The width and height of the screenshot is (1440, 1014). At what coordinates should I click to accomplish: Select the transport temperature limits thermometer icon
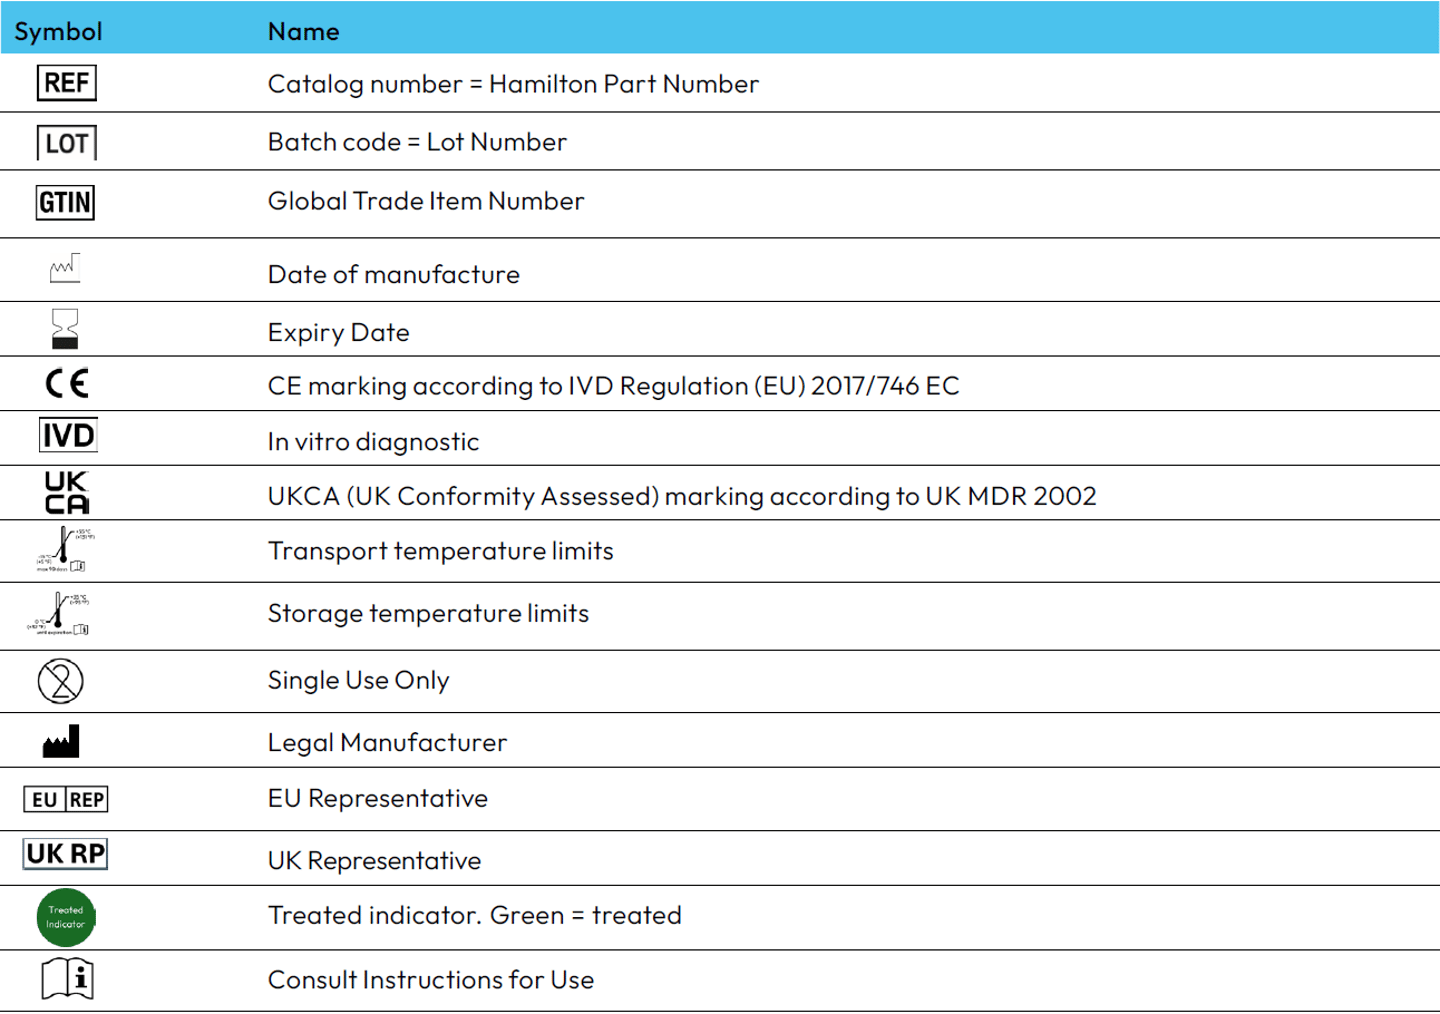(x=64, y=550)
